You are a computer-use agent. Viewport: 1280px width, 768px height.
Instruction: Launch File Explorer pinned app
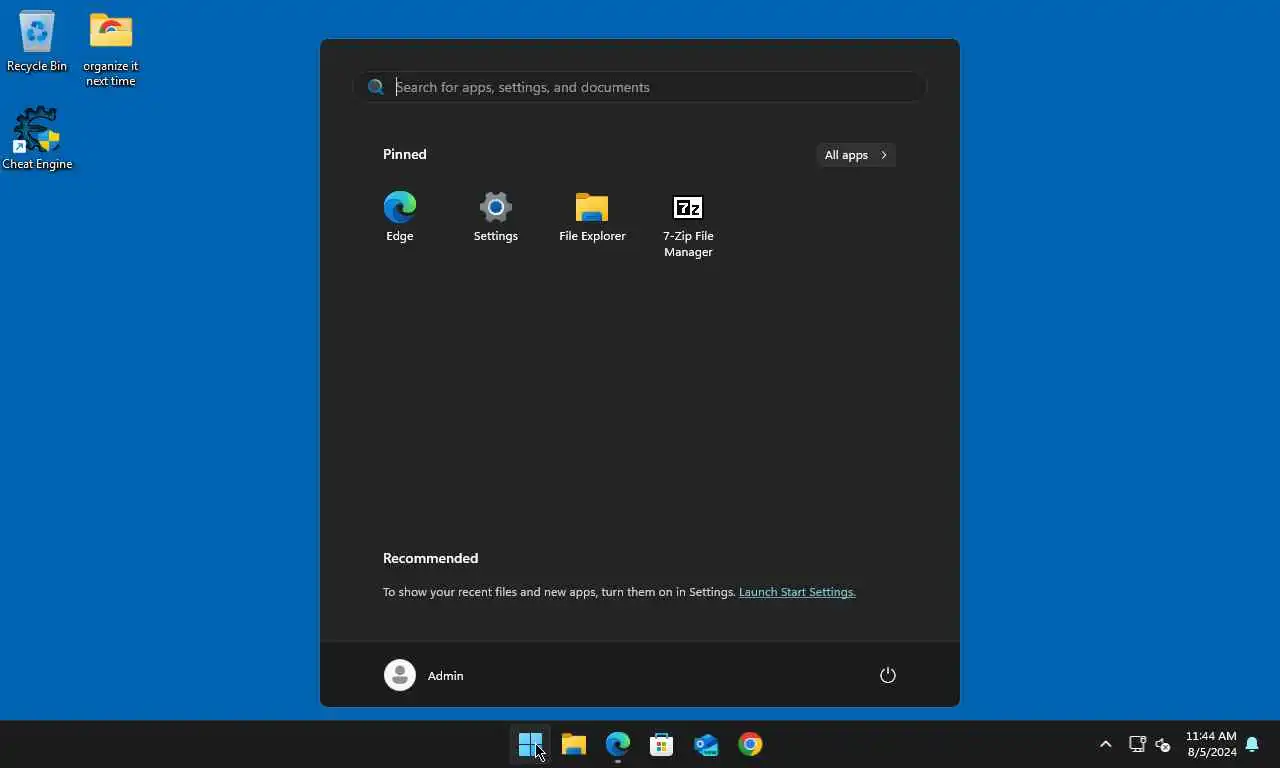point(592,217)
